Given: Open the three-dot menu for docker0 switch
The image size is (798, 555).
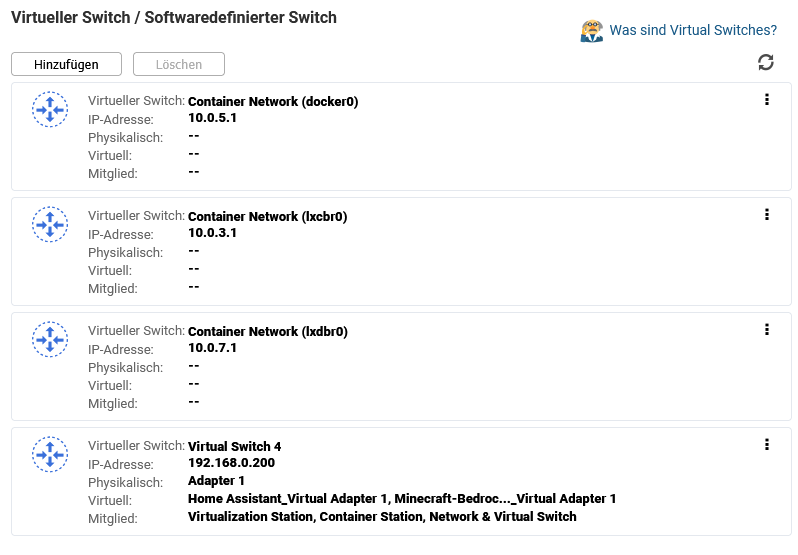Looking at the screenshot, I should point(767,99).
